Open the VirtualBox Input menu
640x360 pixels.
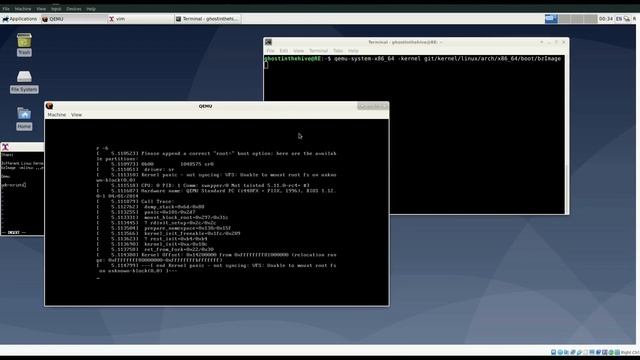tap(56, 9)
